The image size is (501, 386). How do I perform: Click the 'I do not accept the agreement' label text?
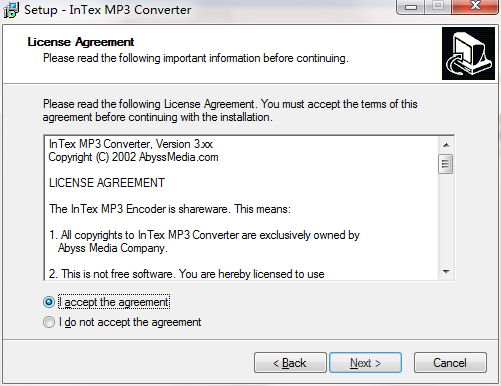[x=130, y=322]
